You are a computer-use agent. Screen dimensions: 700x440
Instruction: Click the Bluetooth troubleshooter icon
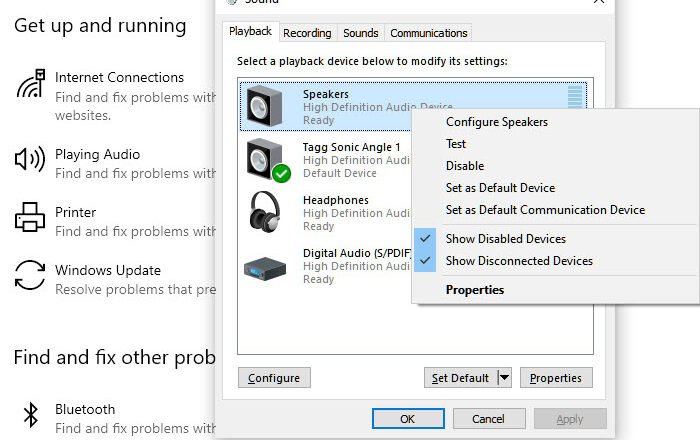tap(30, 414)
